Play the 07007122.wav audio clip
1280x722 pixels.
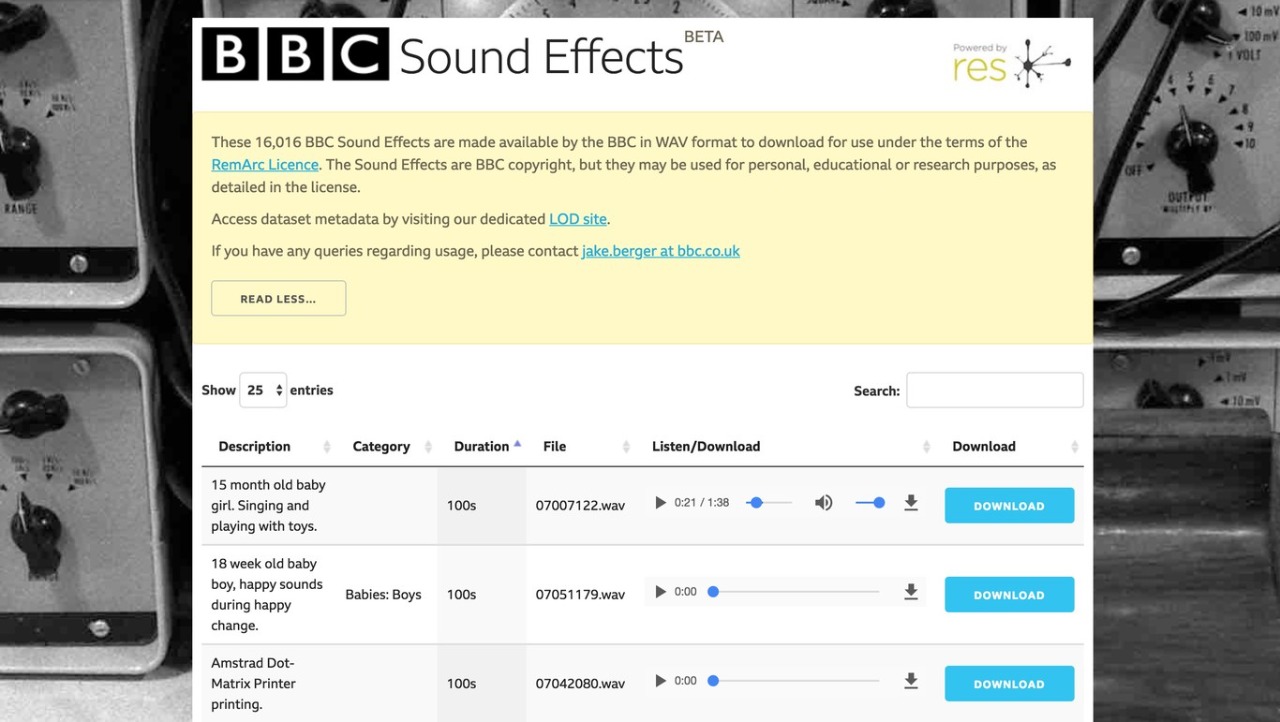coord(660,503)
